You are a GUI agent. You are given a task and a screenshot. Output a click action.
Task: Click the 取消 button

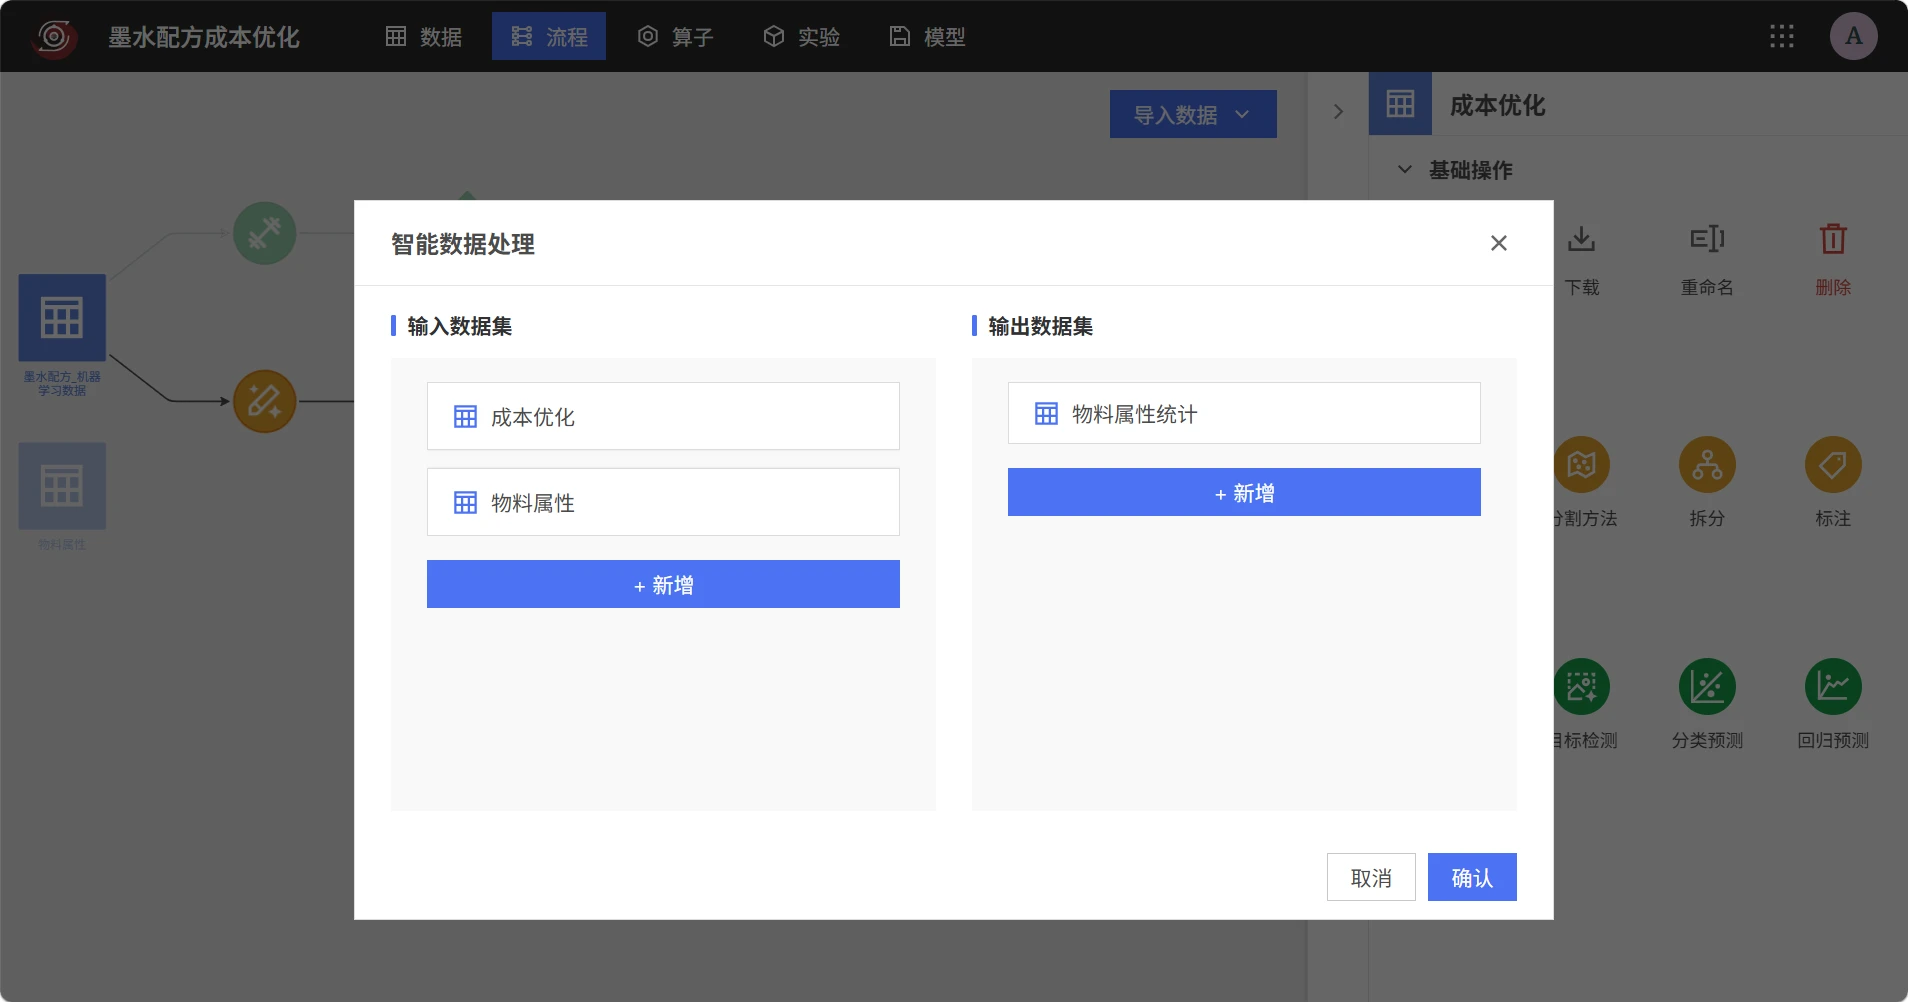pyautogui.click(x=1371, y=877)
